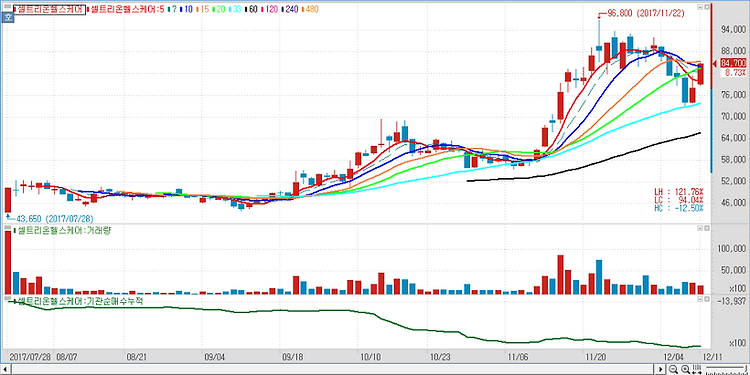This screenshot has width=750, height=375.
Task: Minimize the 기관순매수누적 pane
Action: click(x=700, y=299)
